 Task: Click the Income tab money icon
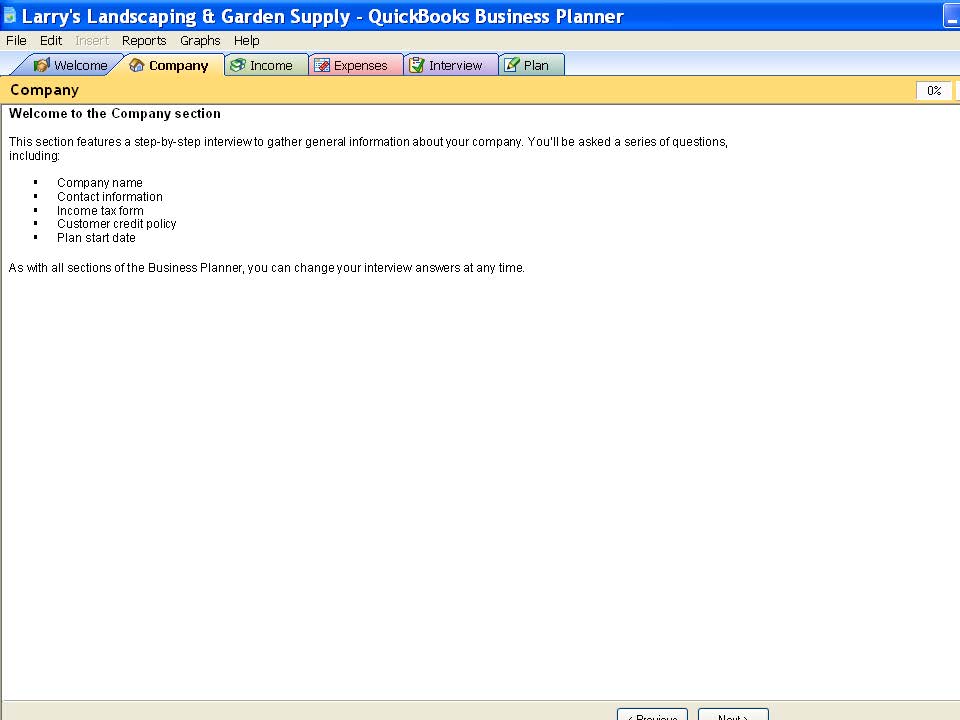(x=238, y=65)
